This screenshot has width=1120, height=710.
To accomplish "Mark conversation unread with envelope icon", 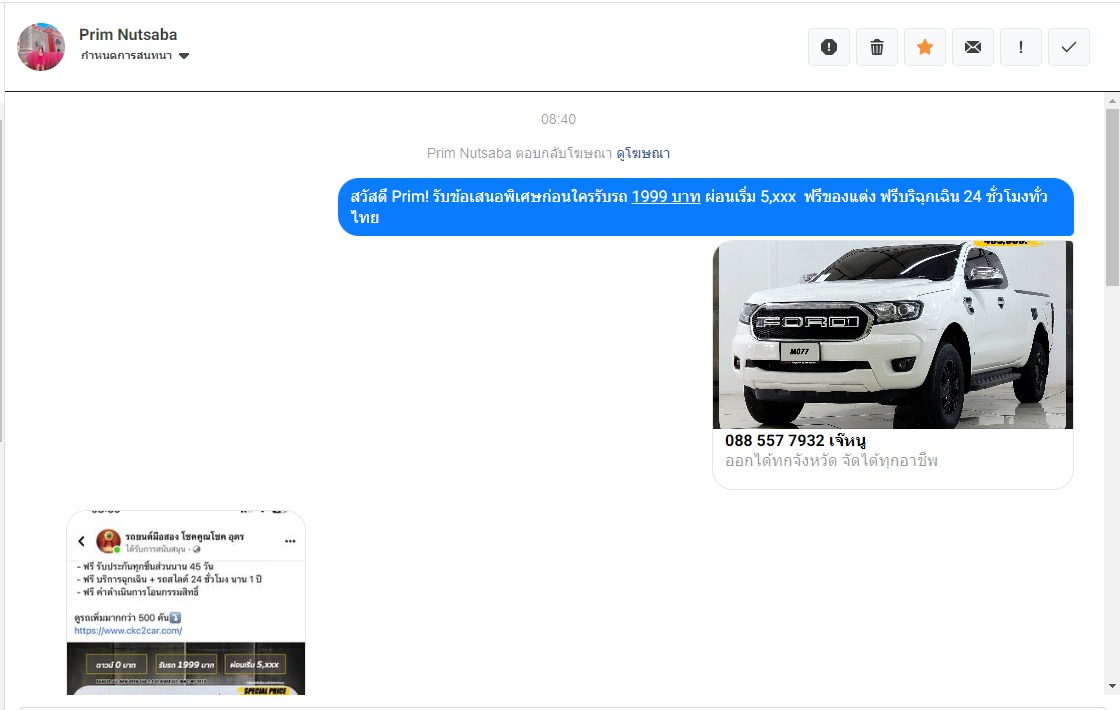I will (x=973, y=47).
